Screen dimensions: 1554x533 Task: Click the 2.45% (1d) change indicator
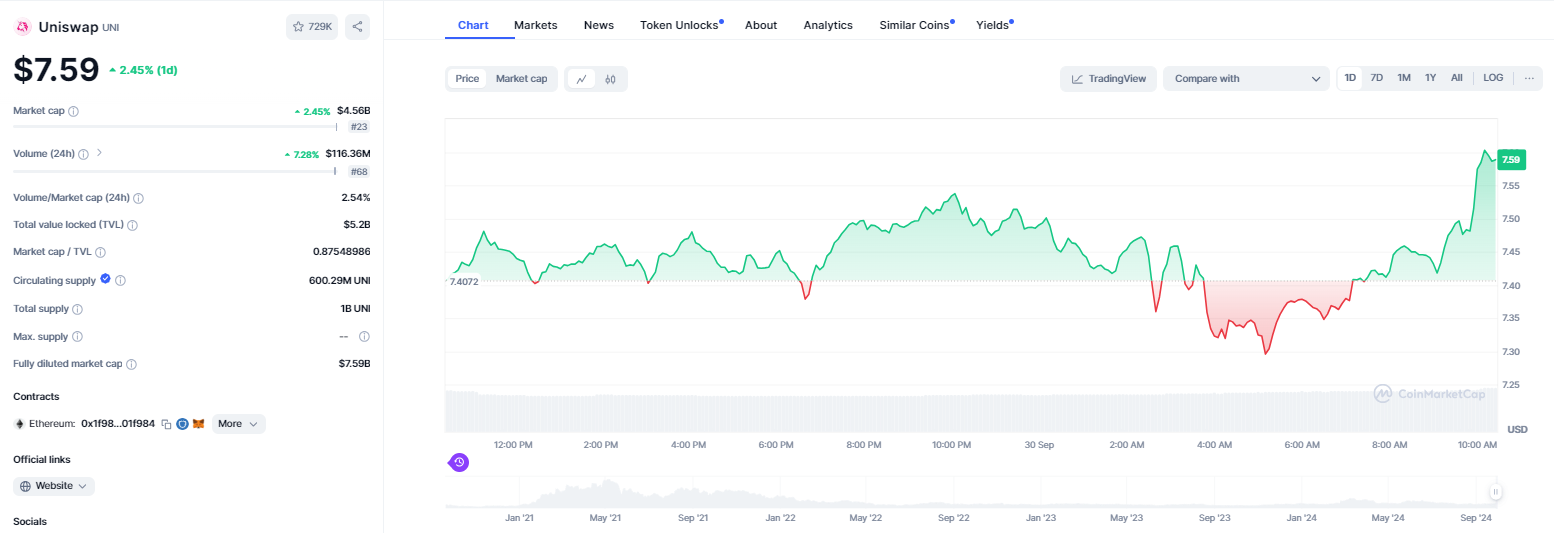point(143,70)
